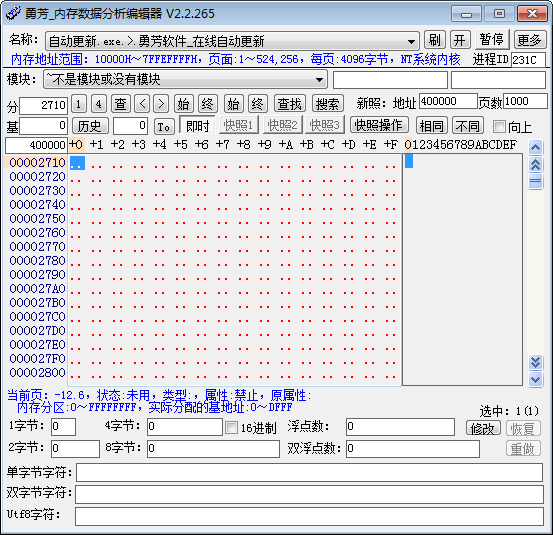The height and width of the screenshot is (535, 553).
Task: Click the highlighted first byte cell
Action: (x=77, y=163)
